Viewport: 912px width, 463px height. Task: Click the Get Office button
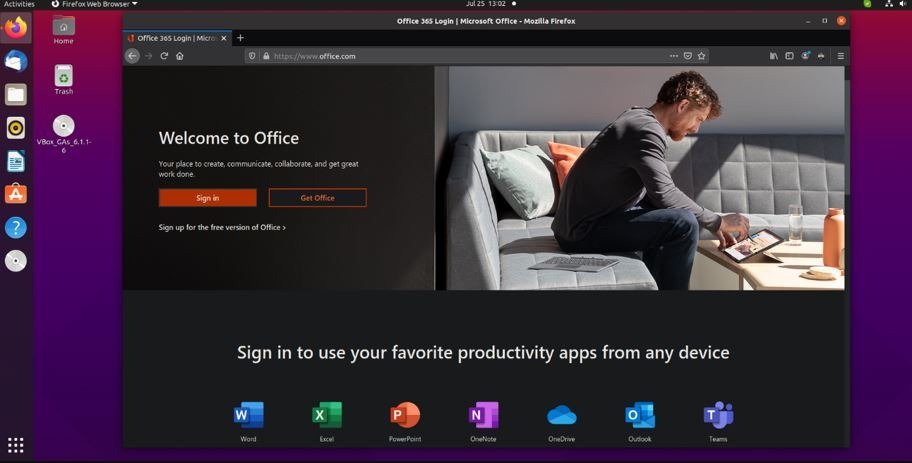click(x=318, y=198)
